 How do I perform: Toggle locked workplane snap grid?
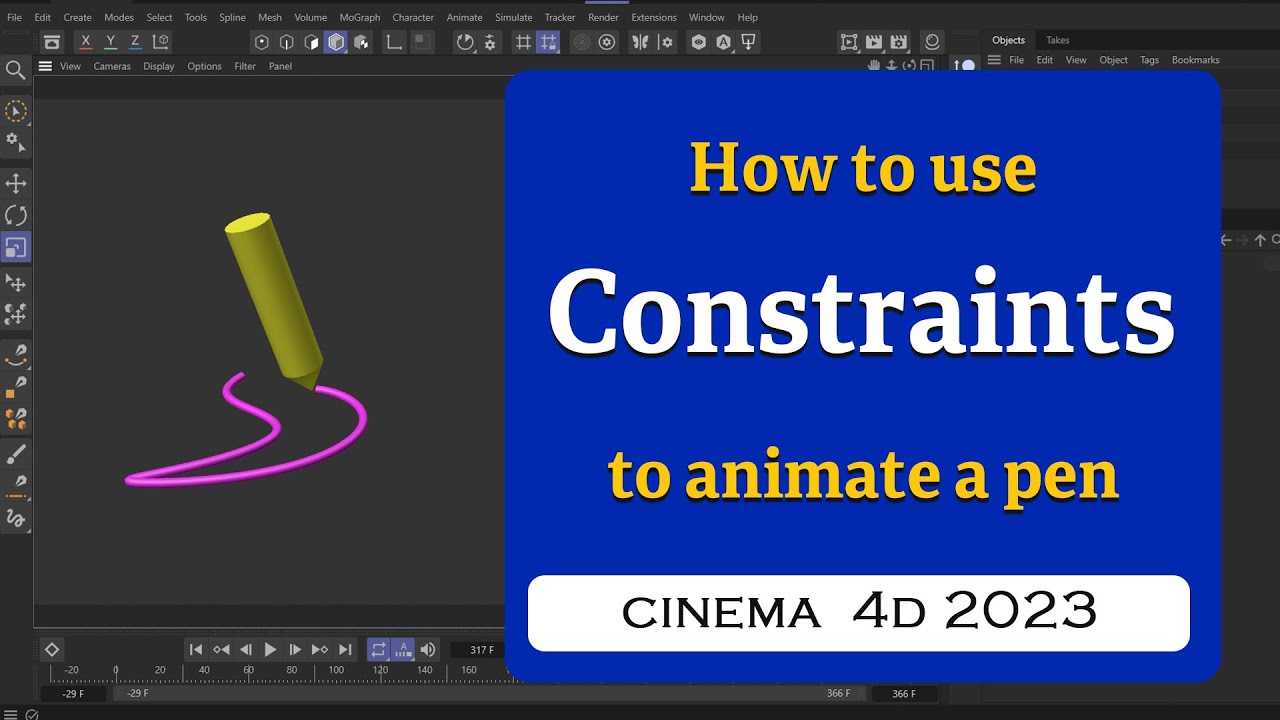tap(548, 42)
